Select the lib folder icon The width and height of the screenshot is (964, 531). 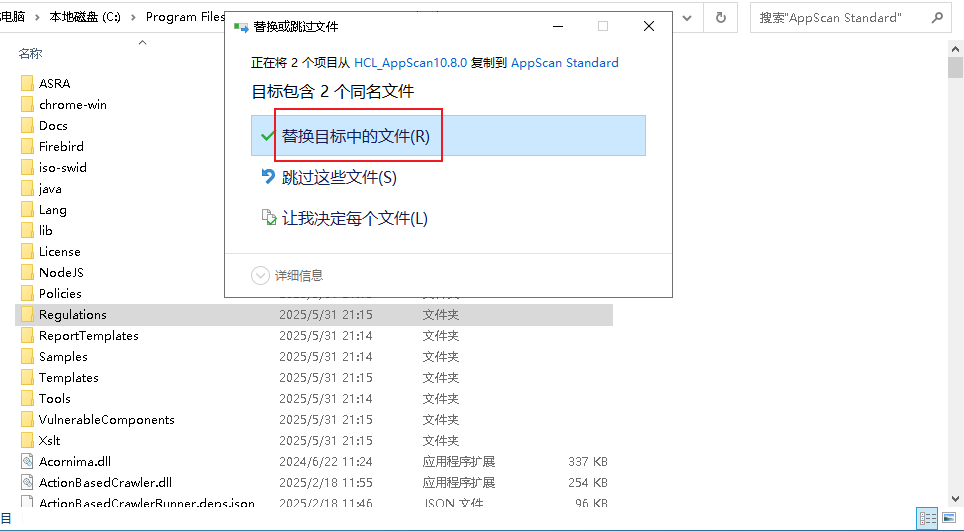(27, 230)
